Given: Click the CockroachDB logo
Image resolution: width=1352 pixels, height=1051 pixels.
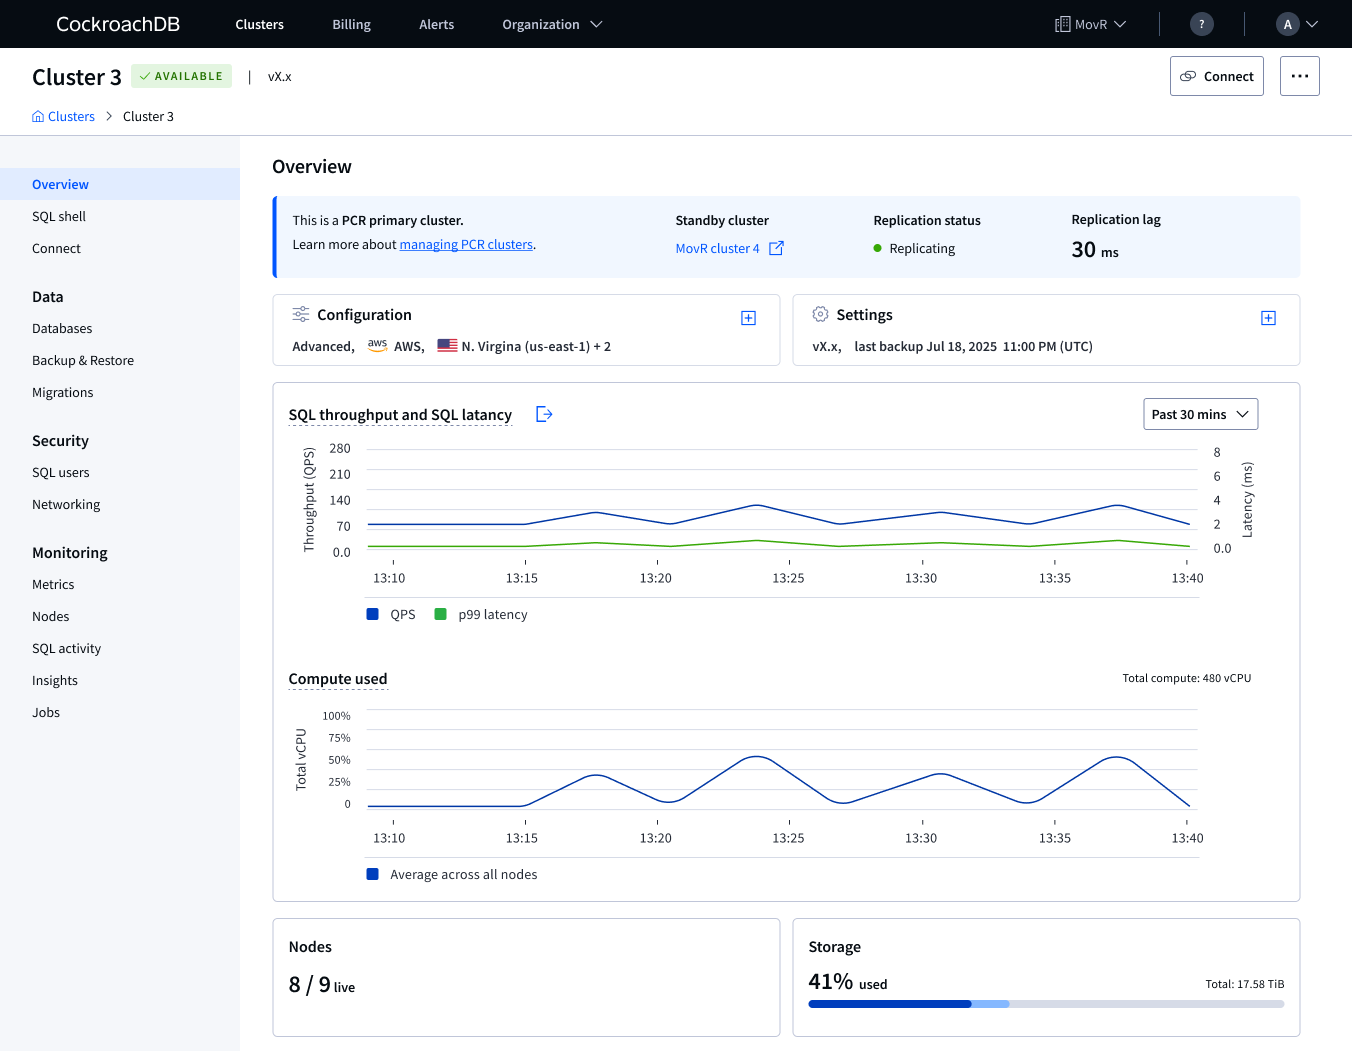Looking at the screenshot, I should (x=118, y=24).
